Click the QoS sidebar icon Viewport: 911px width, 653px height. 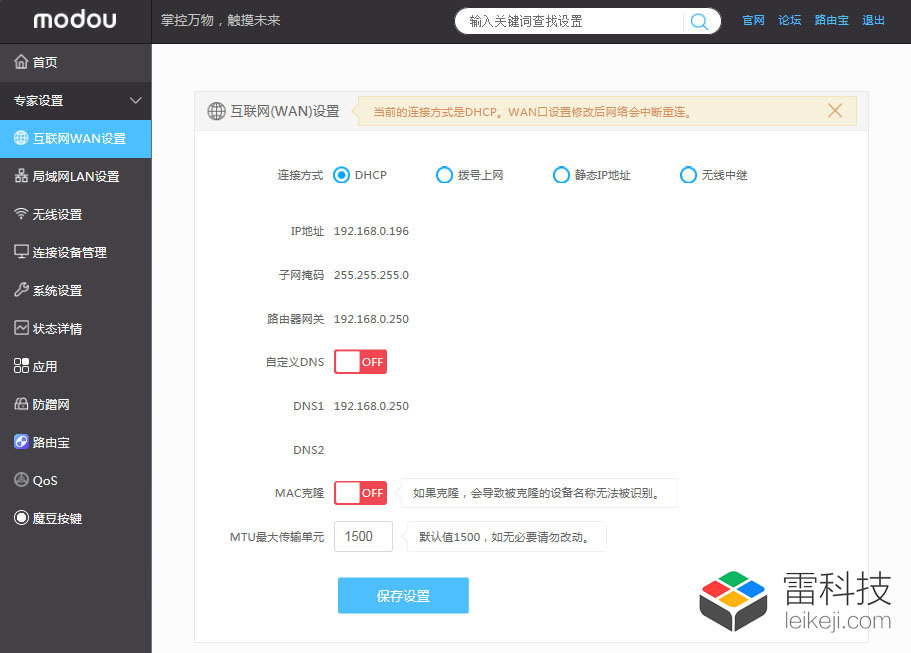tap(21, 480)
